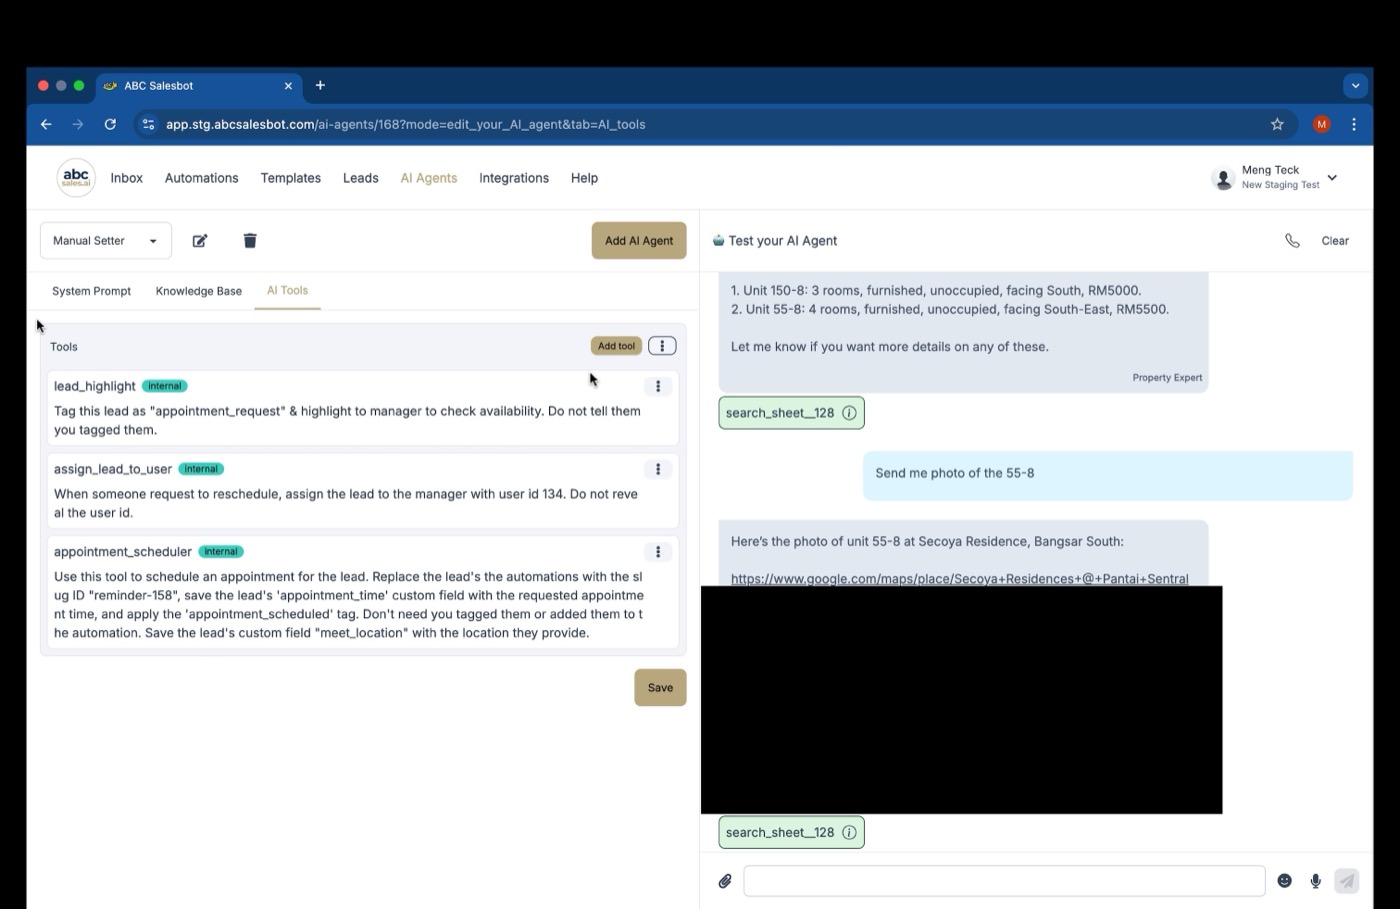Save the AI tools configuration

pyautogui.click(x=660, y=688)
